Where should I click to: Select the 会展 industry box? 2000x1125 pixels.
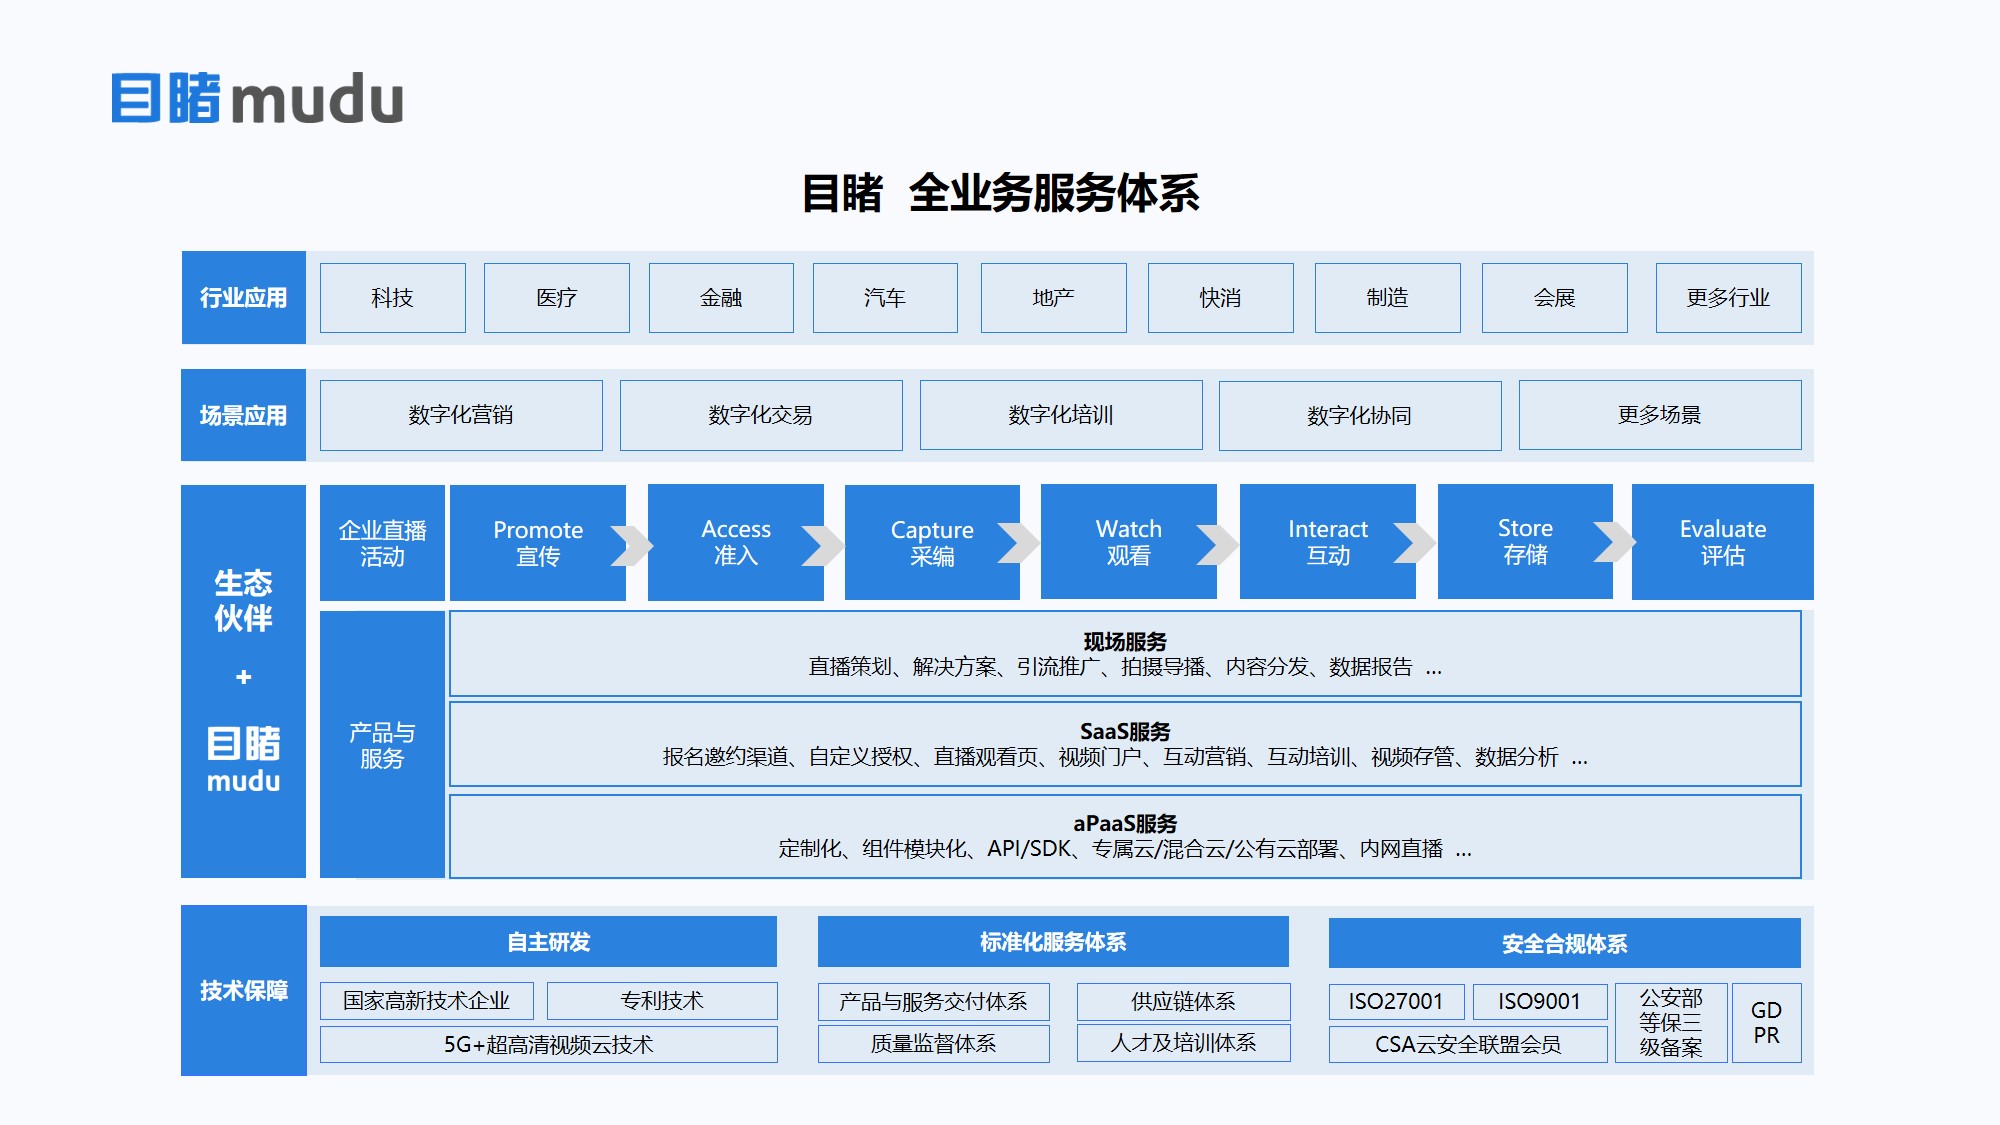[x=1554, y=298]
